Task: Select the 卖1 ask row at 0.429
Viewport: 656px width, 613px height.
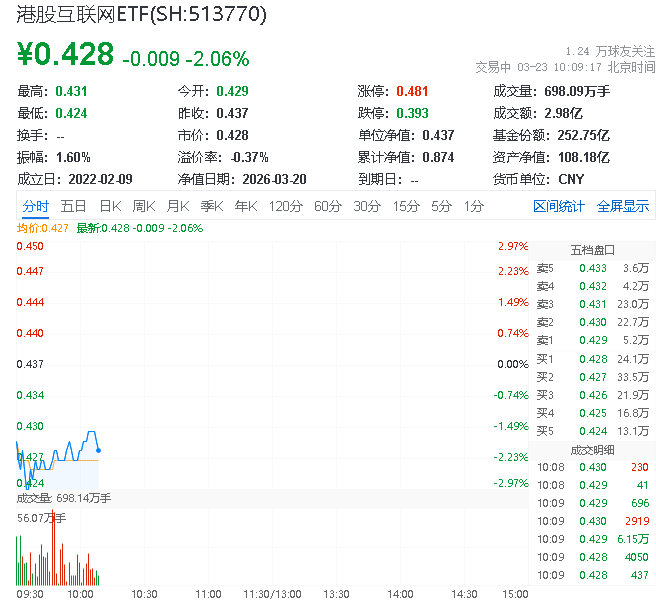Action: tap(592, 340)
